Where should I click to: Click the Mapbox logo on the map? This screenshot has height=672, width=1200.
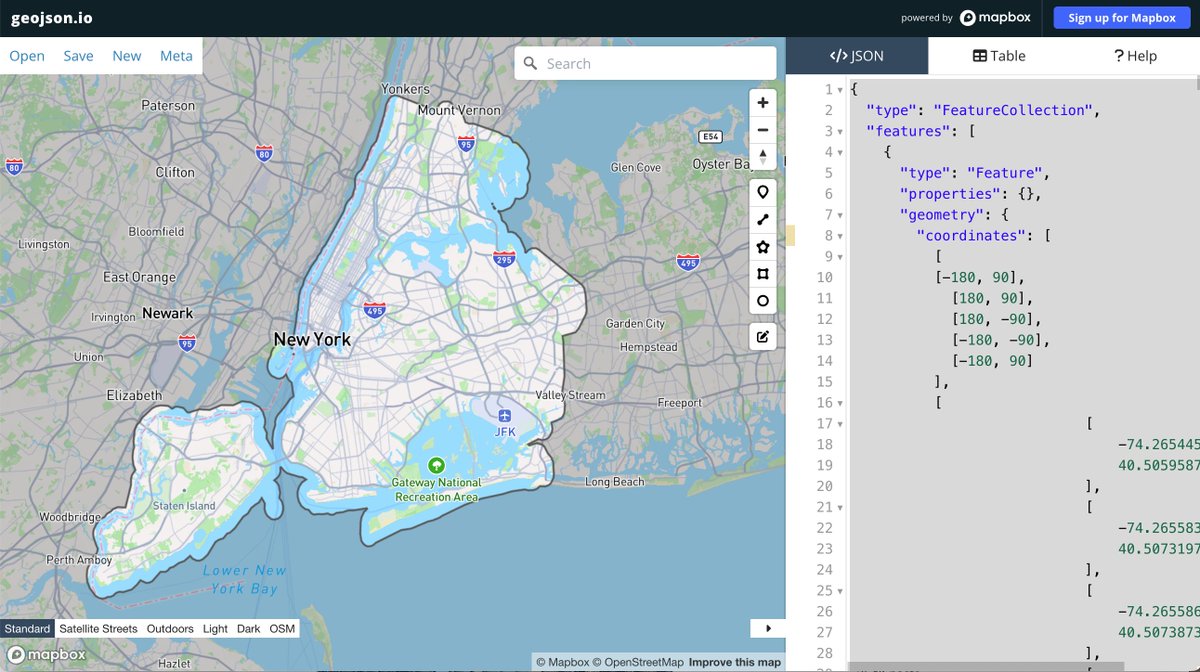(x=46, y=654)
